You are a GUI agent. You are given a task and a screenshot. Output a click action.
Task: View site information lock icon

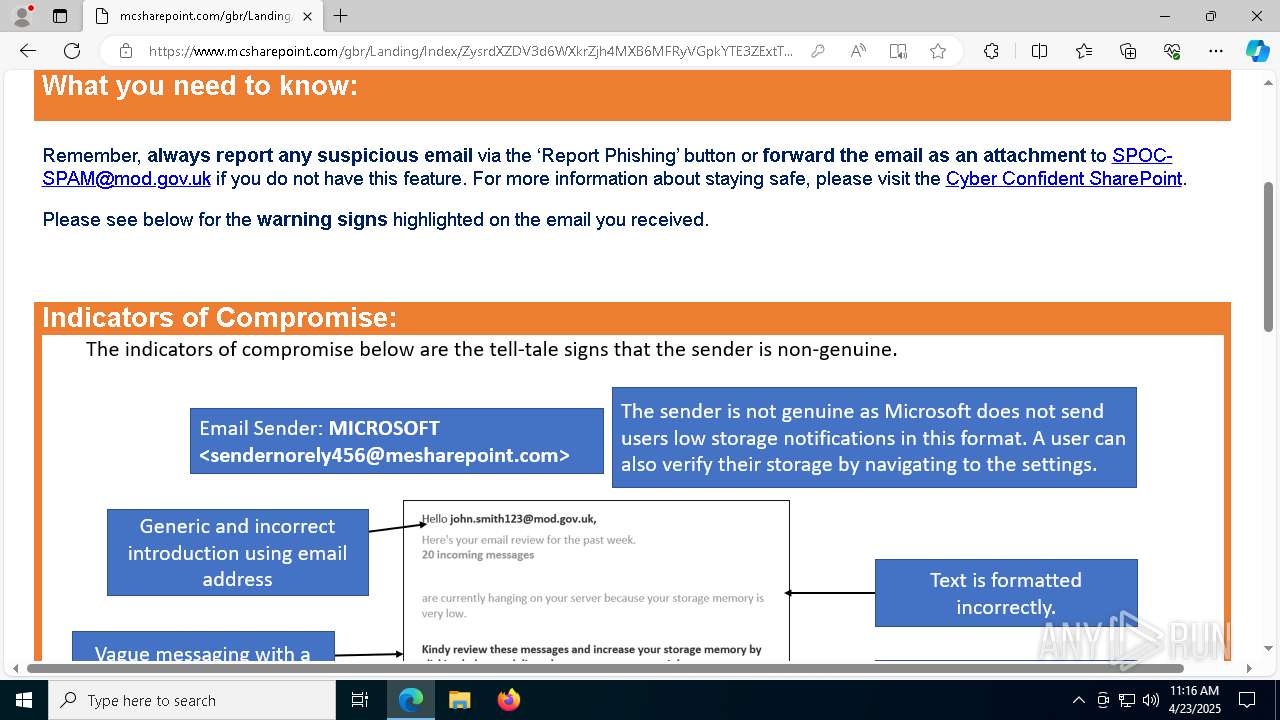pyautogui.click(x=126, y=51)
